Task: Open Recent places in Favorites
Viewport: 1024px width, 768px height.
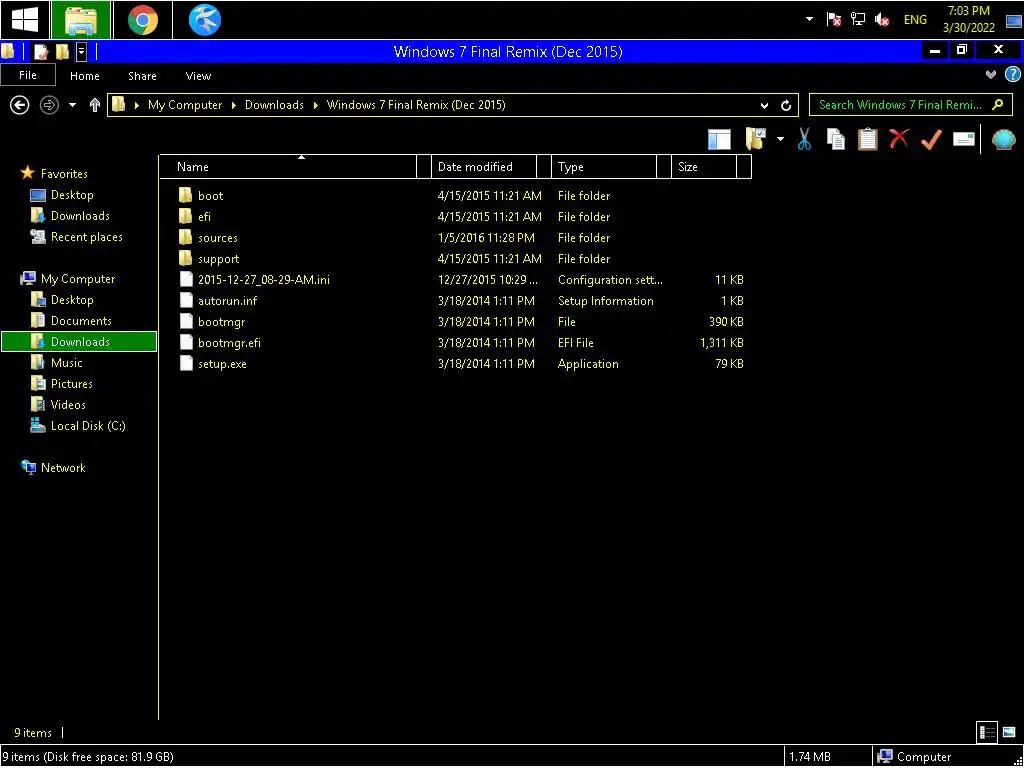Action: (x=86, y=236)
